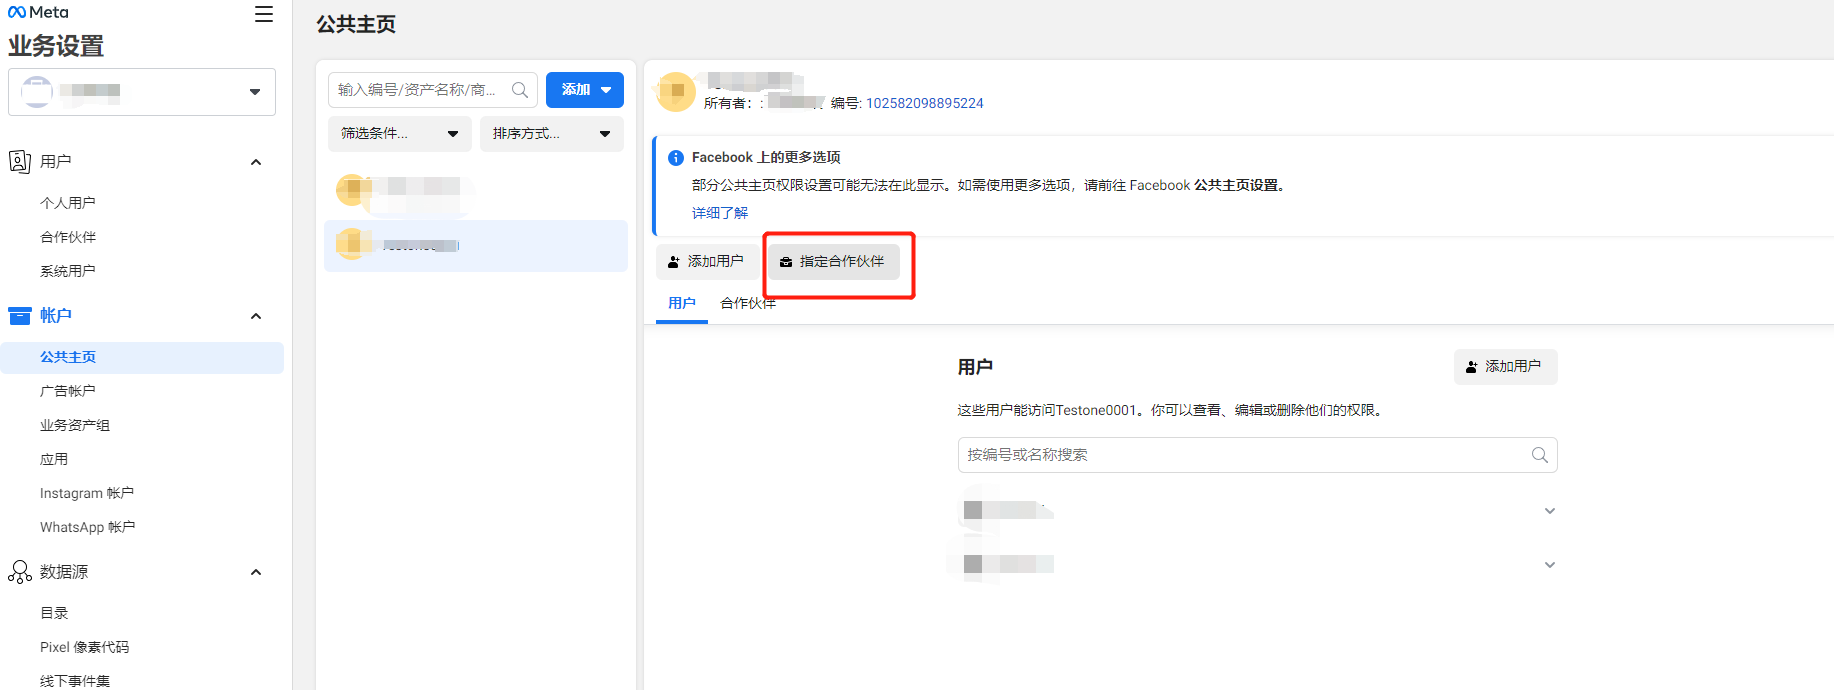The height and width of the screenshot is (690, 1834).
Task: Select the highlighted second page in list
Action: click(476, 246)
